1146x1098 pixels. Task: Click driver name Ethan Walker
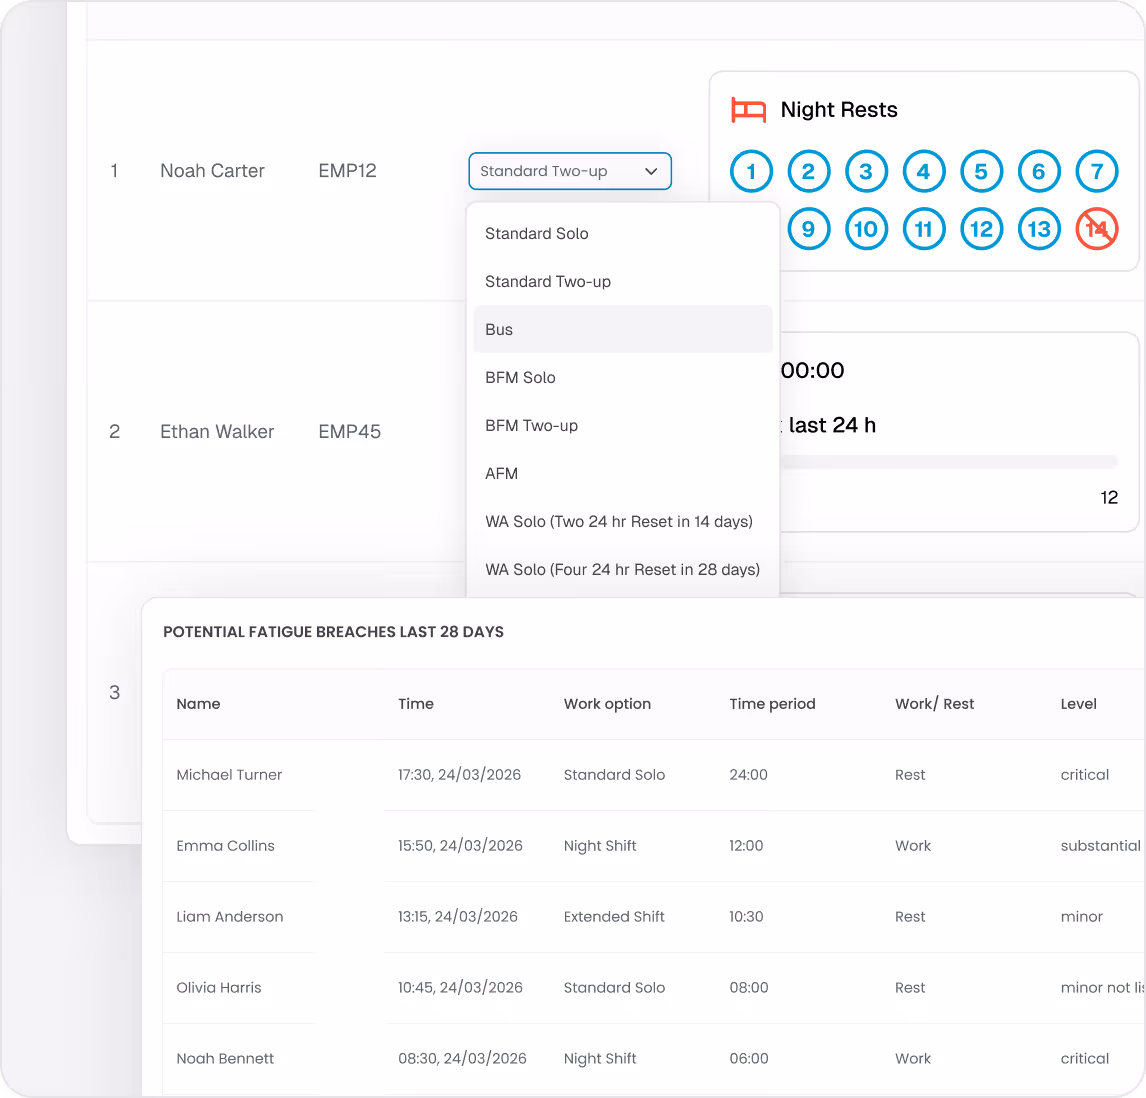pos(217,432)
